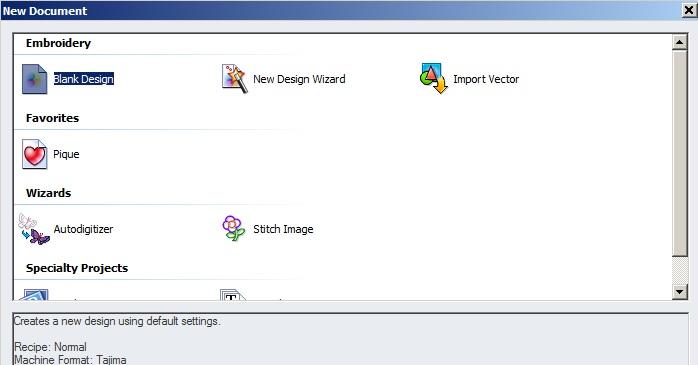
Task: Pick the partially visible T document icon
Action: tap(233, 295)
